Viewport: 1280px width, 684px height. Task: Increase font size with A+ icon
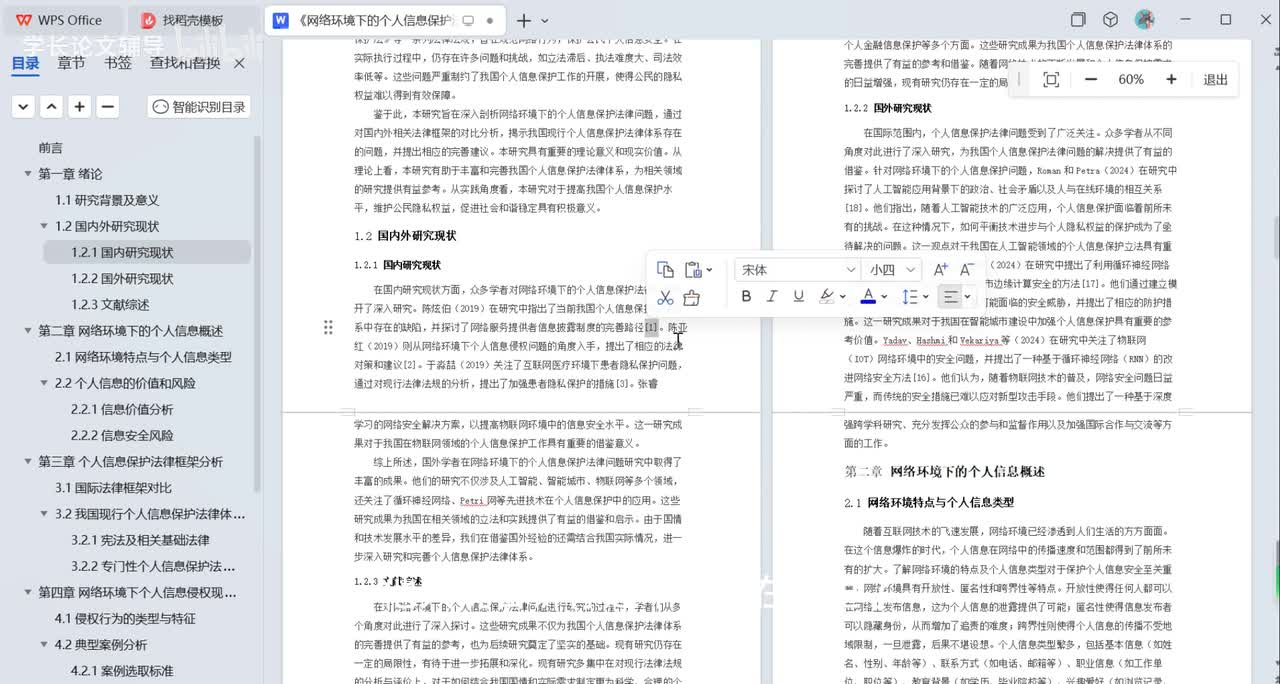pyautogui.click(x=940, y=270)
